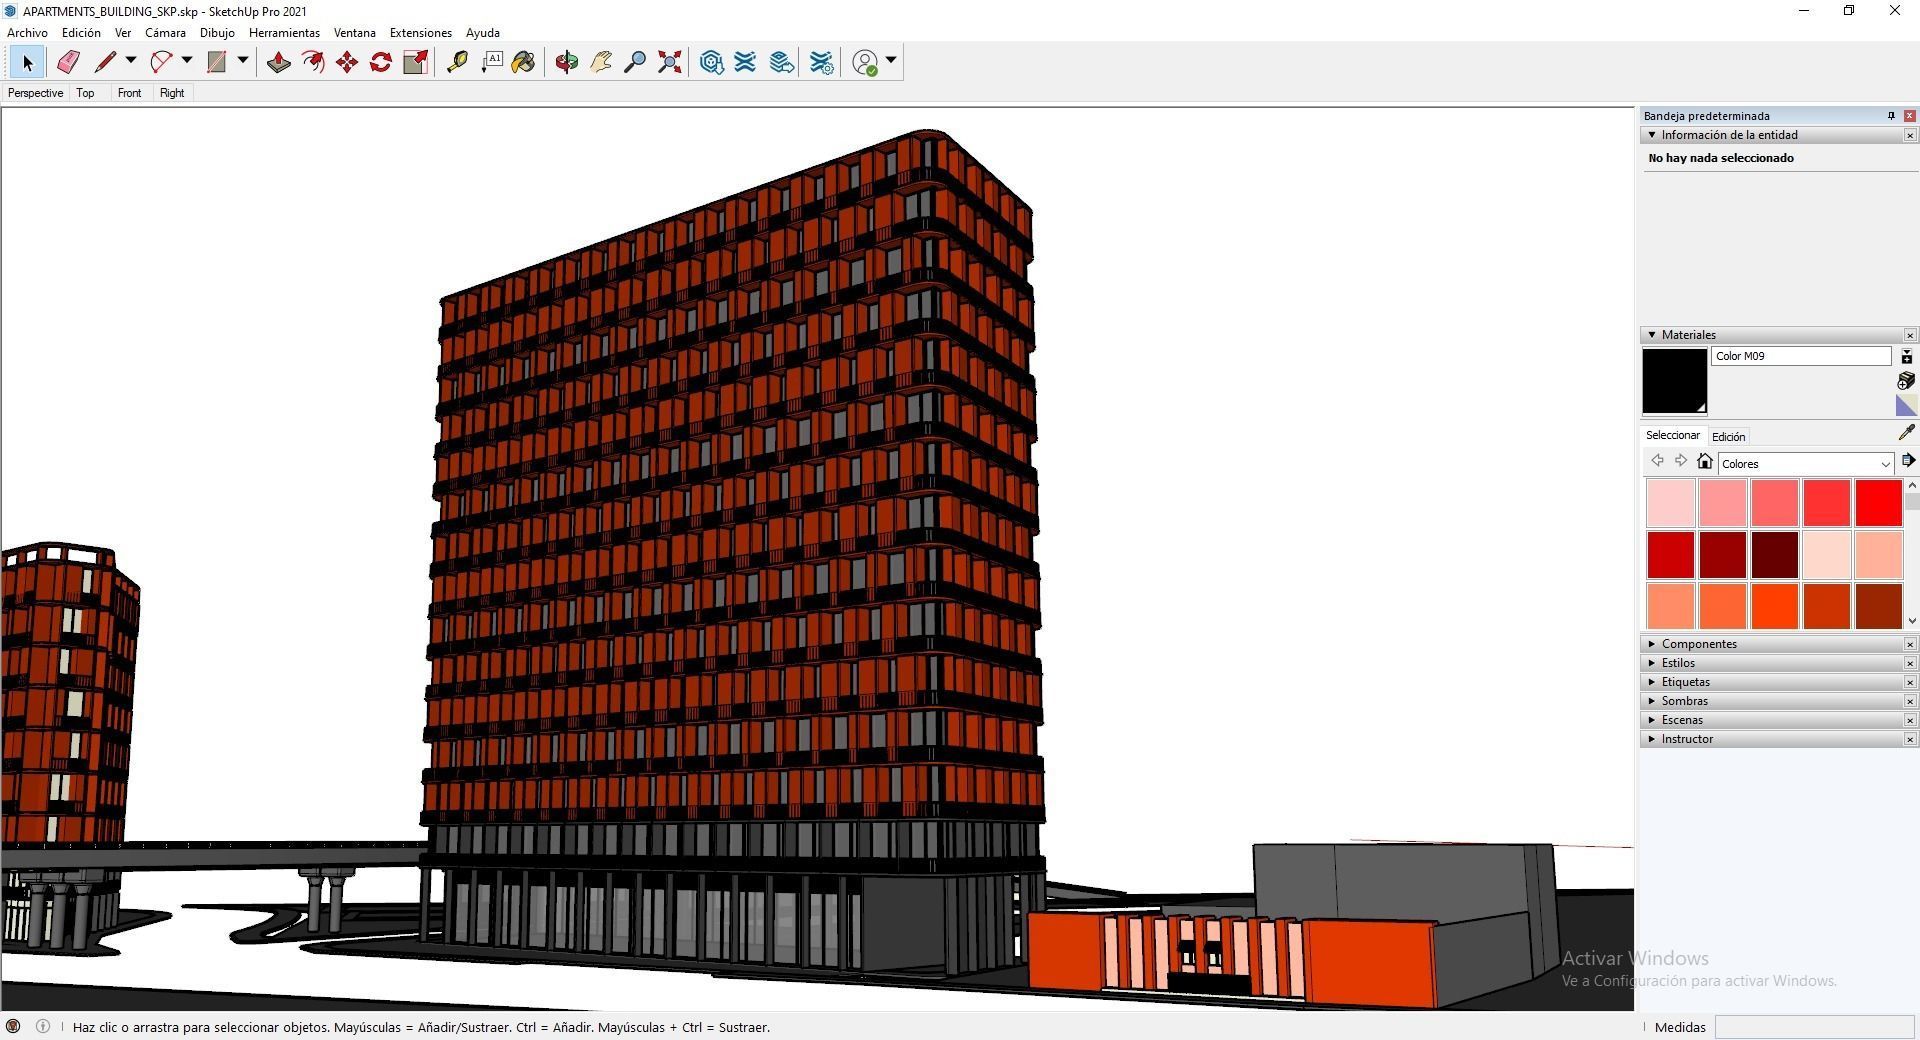Viewport: 1920px width, 1040px height.
Task: Open the Extension Warehouse icon
Action: (x=745, y=62)
